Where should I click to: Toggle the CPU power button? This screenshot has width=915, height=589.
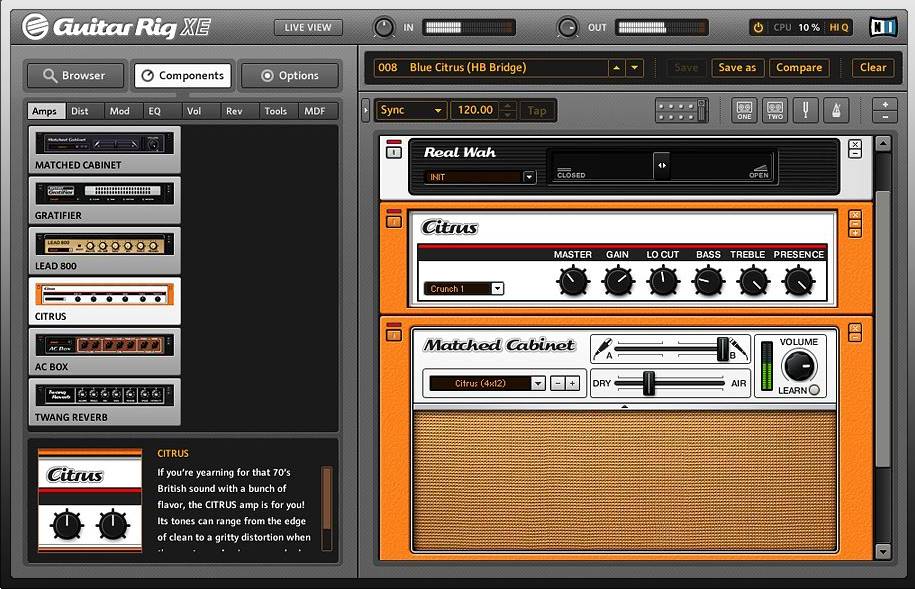click(758, 27)
